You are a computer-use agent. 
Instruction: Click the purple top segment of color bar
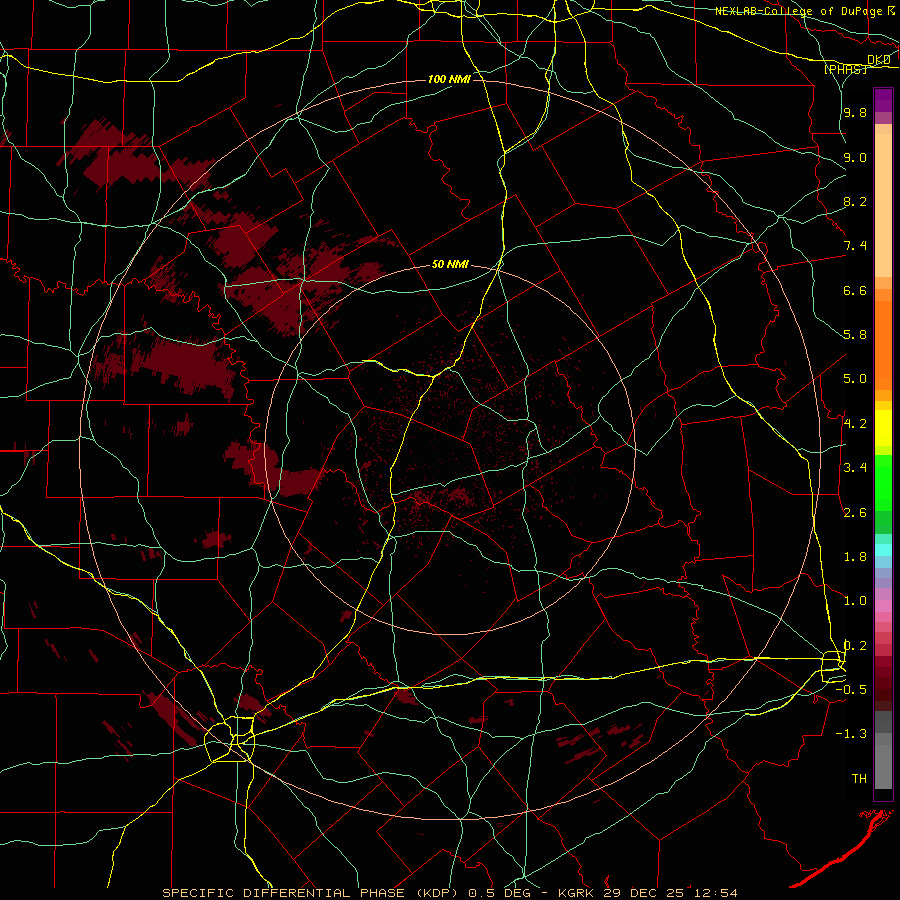[x=883, y=100]
